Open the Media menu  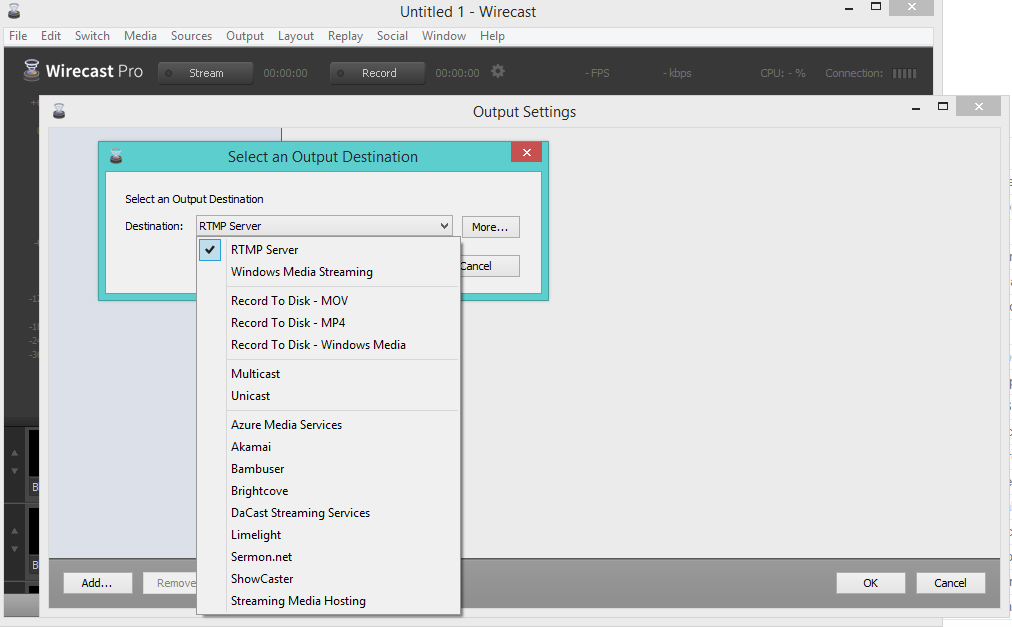[x=140, y=35]
